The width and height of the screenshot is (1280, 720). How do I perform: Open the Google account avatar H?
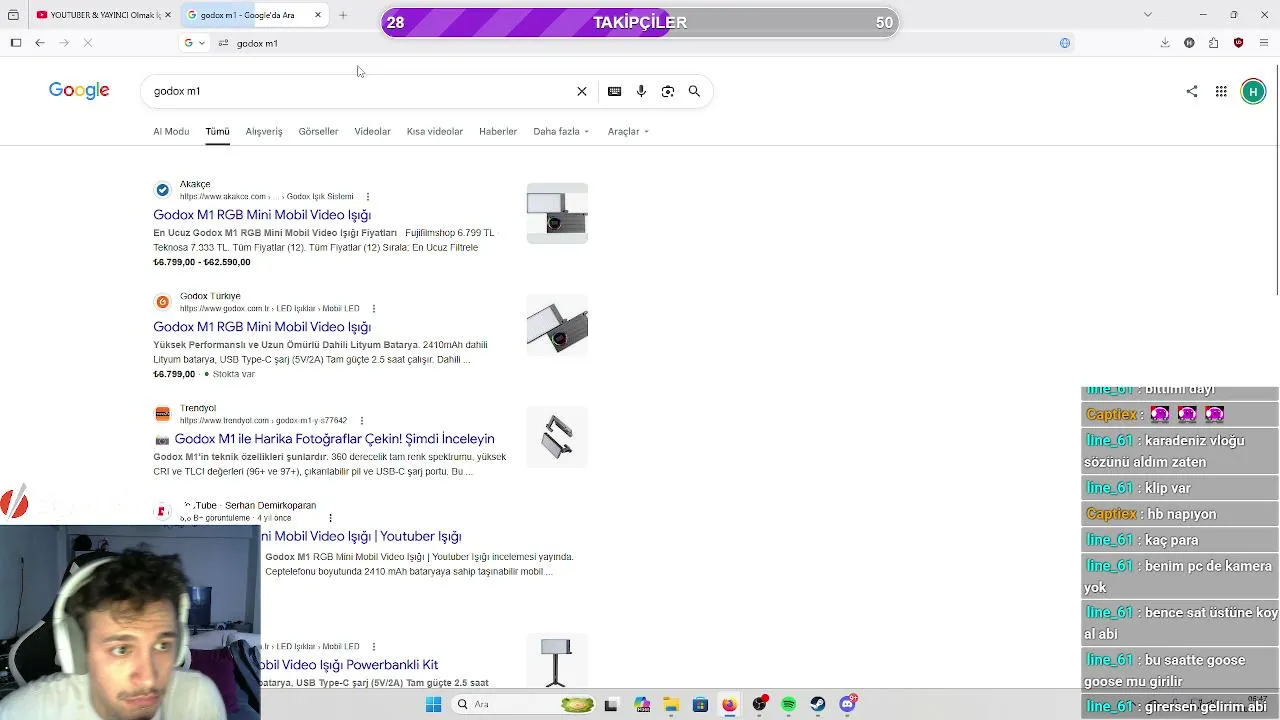click(x=1253, y=91)
